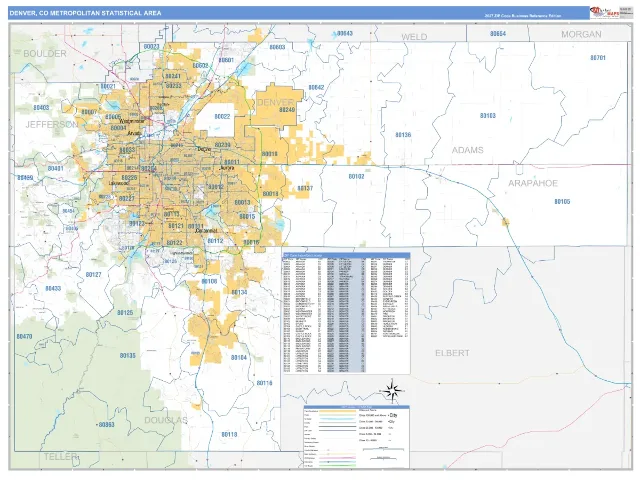Image resolution: width=640 pixels, height=480 pixels.
Task: Select ZIP code 80023 label
Action: [151, 47]
